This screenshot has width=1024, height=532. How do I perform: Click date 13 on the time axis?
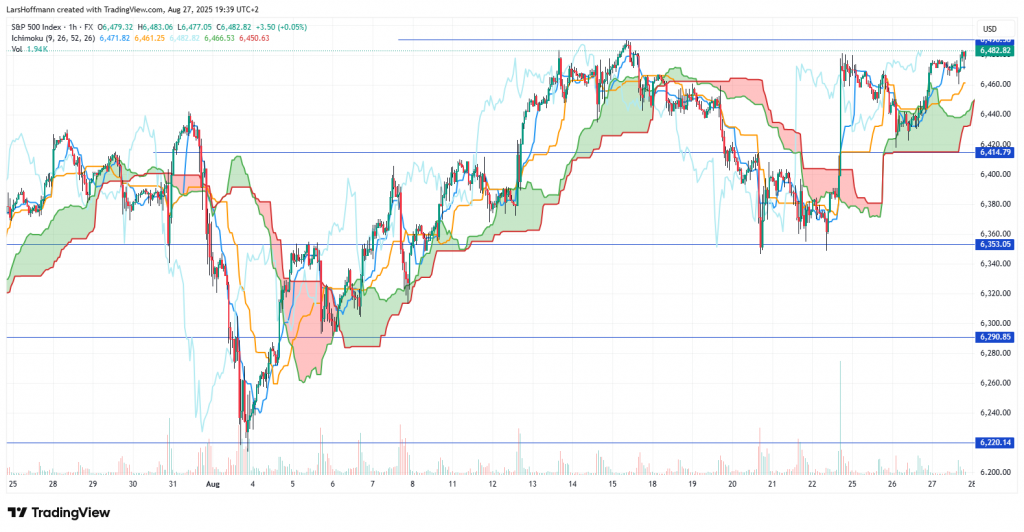coord(531,483)
